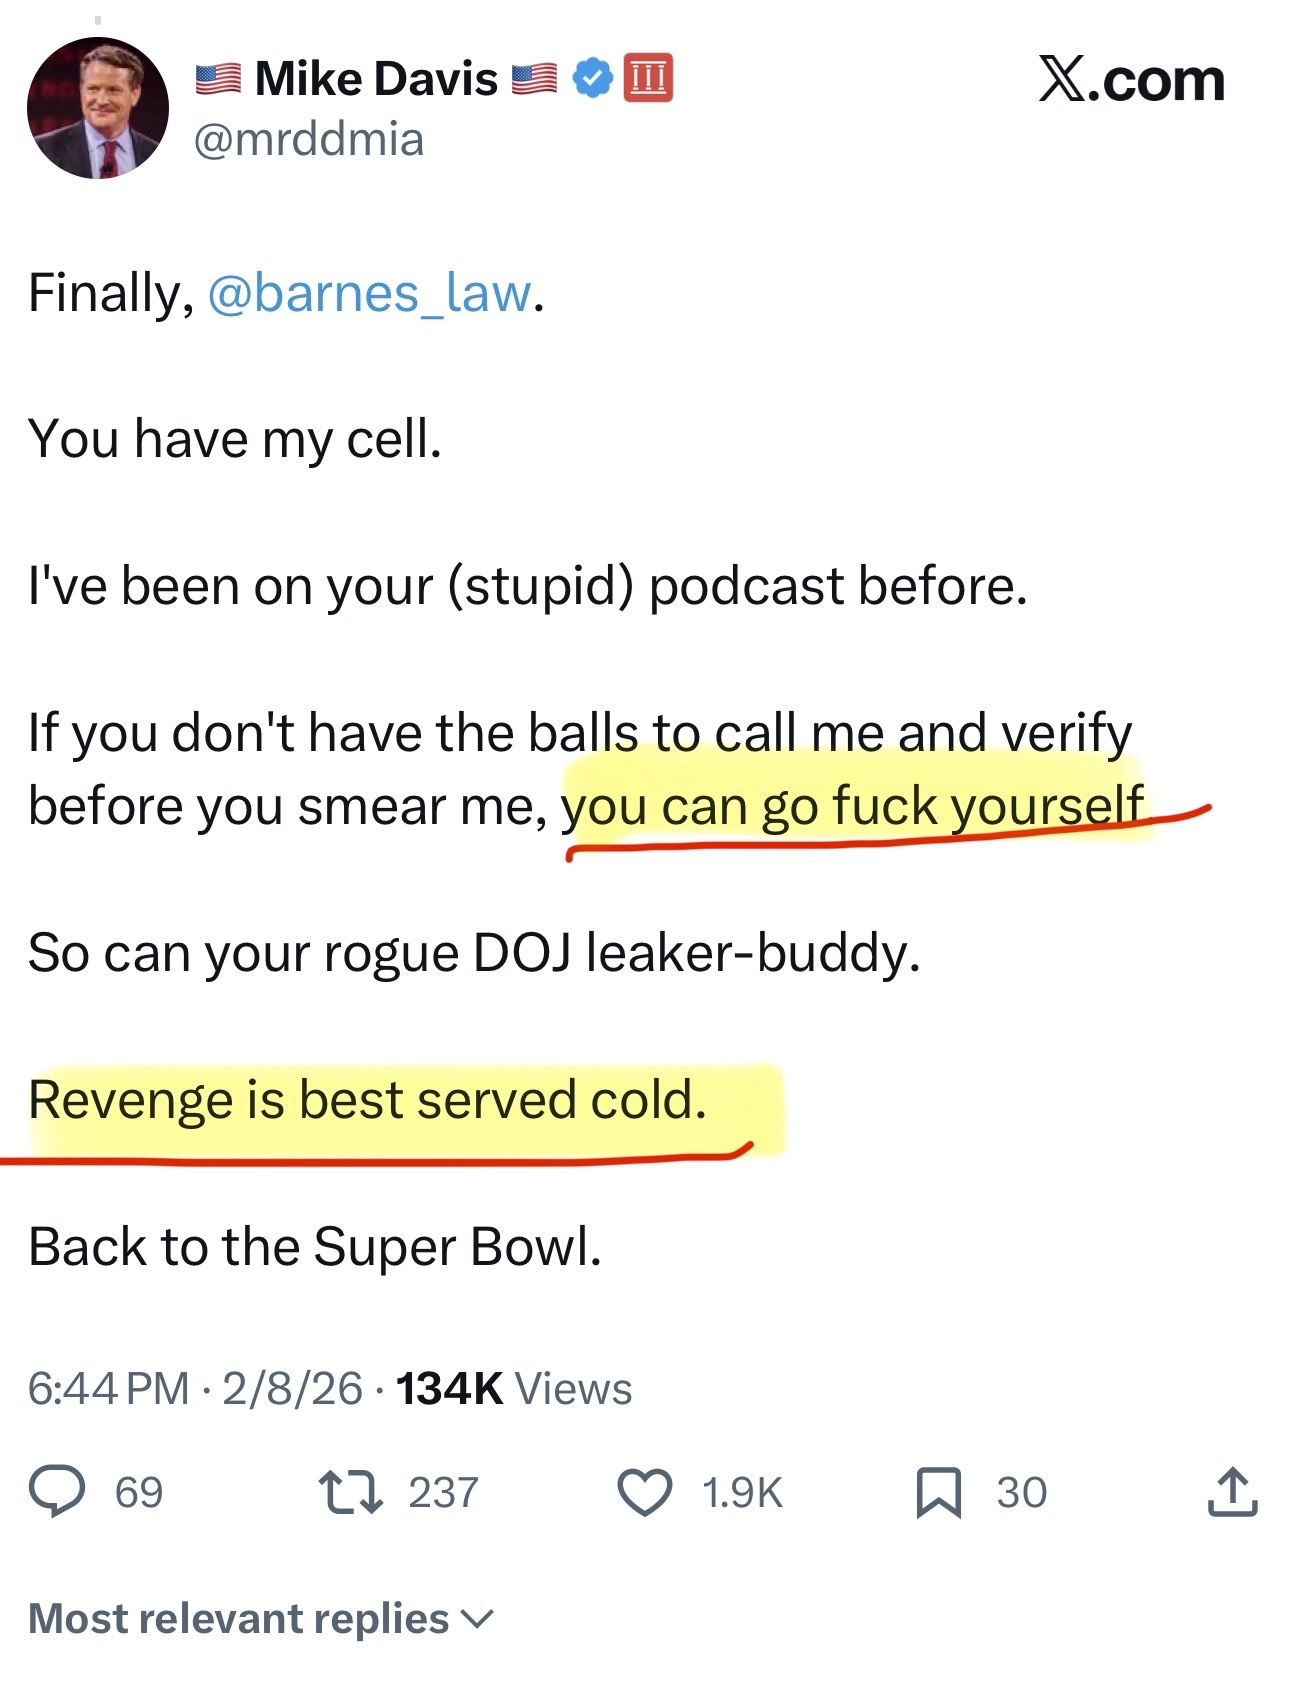1290x1687 pixels.
Task: Open the @barnes_law mention link
Action: (369, 293)
